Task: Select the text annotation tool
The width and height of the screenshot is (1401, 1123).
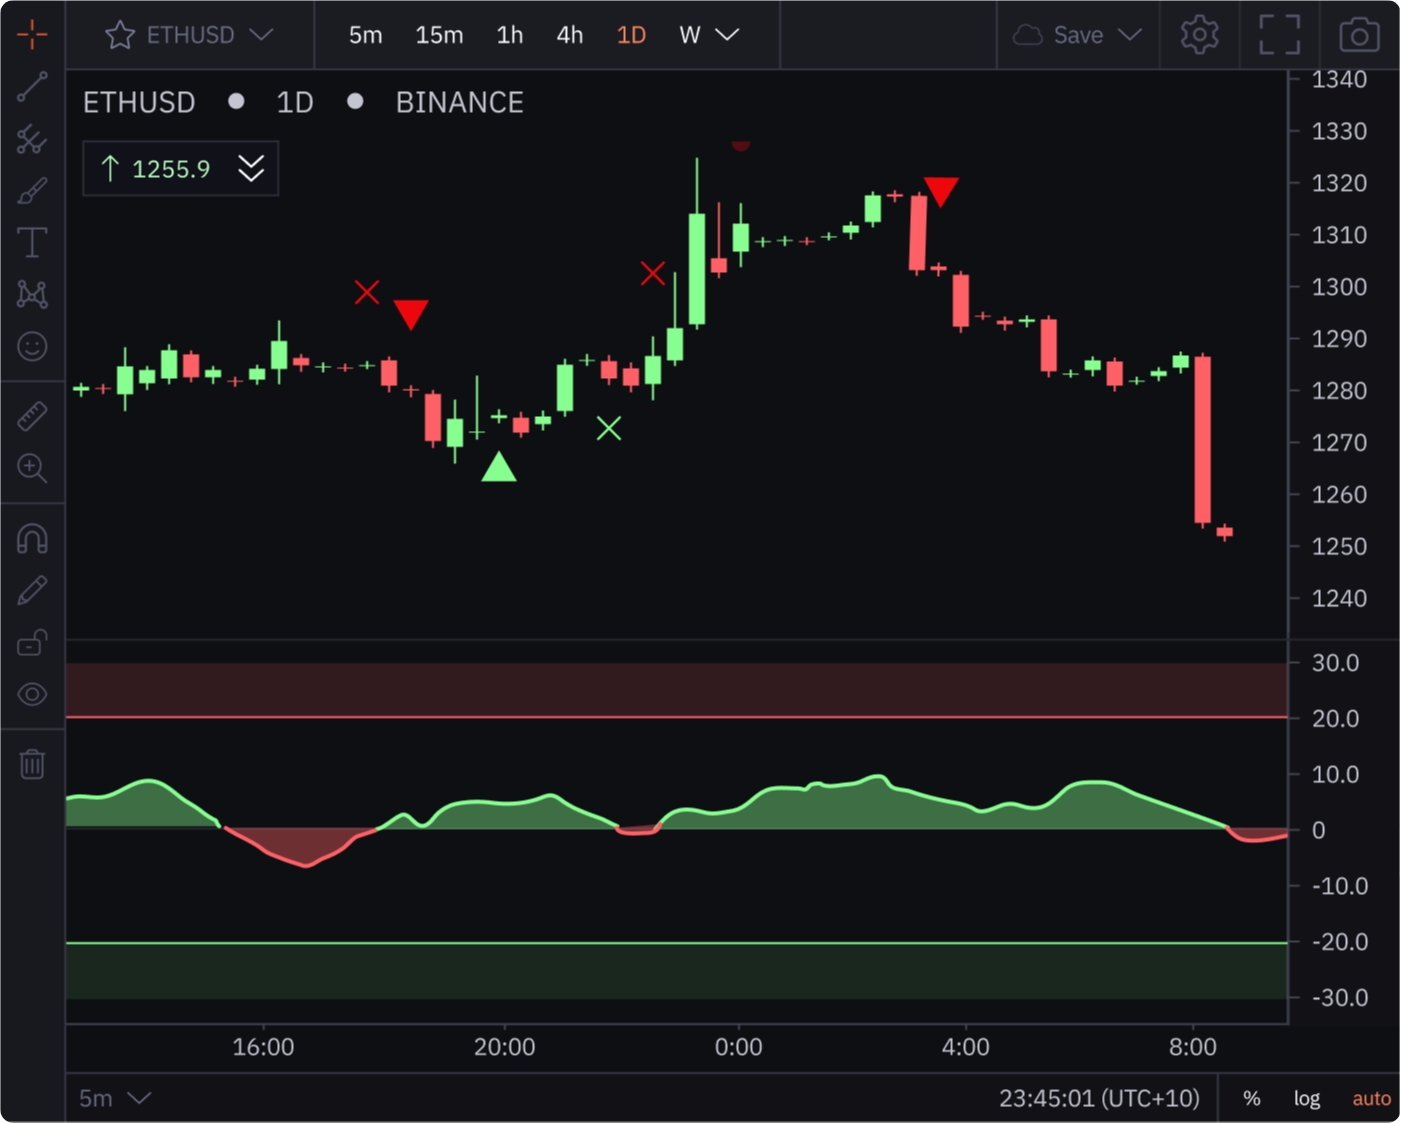Action: [x=32, y=242]
